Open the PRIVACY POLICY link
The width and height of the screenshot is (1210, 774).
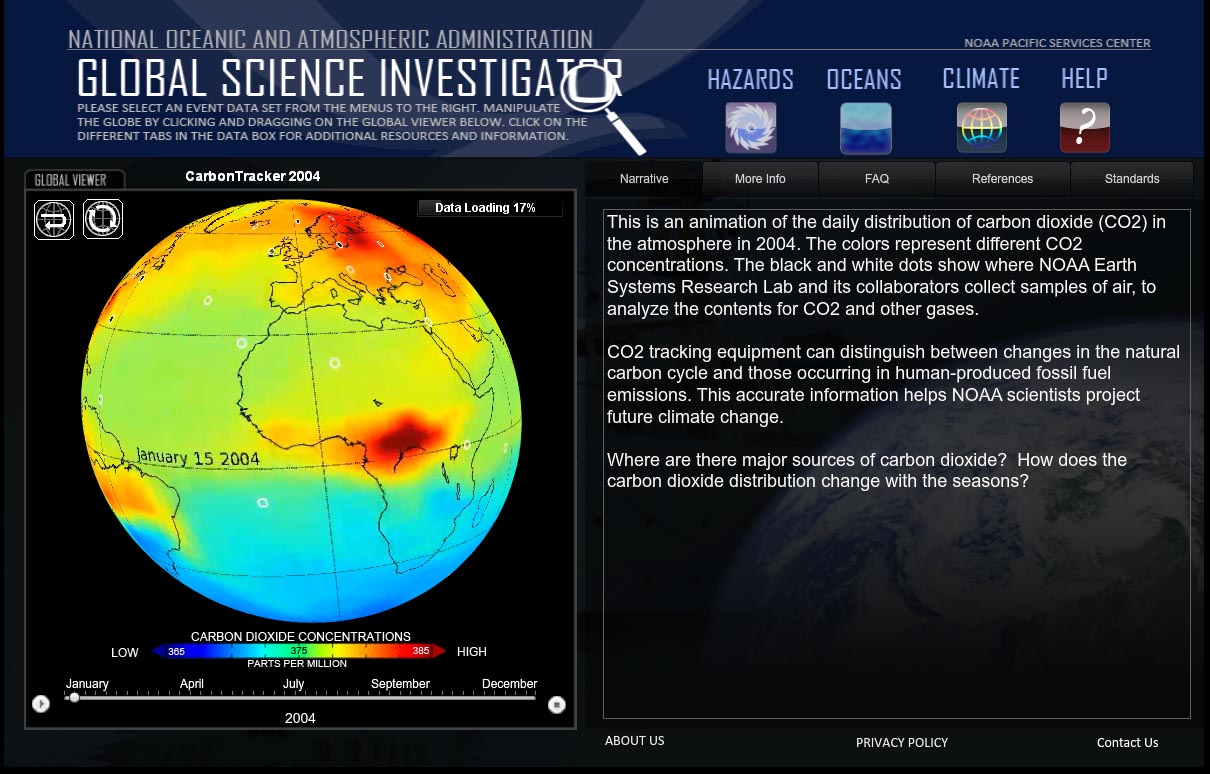point(902,742)
